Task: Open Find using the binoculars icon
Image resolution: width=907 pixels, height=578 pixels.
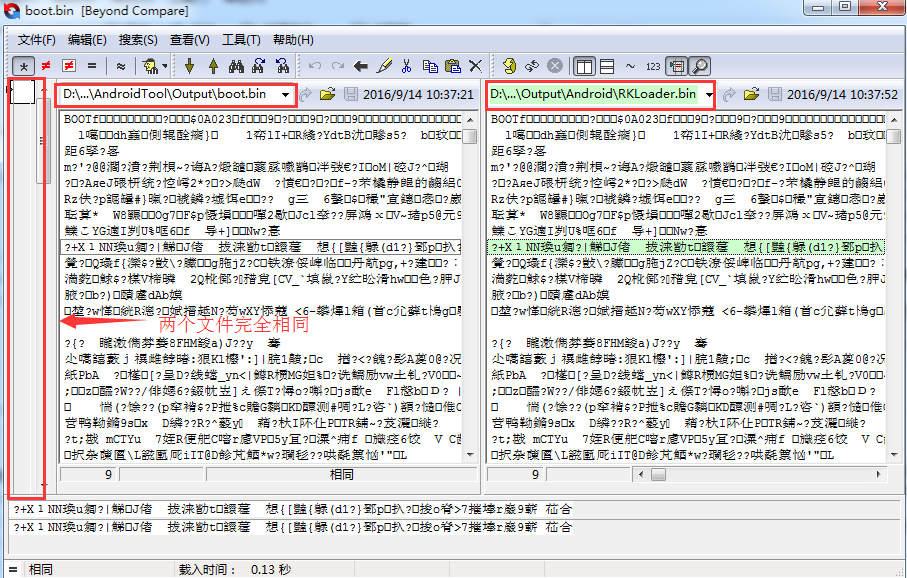Action: pos(236,66)
